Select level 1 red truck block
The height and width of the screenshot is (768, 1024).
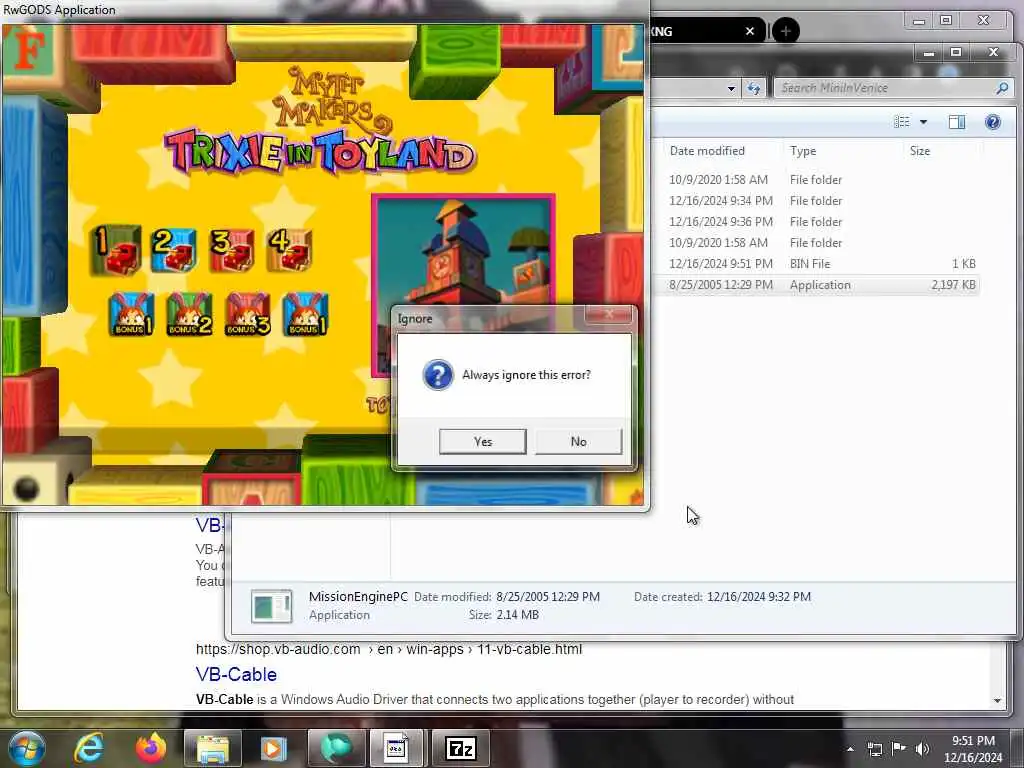coord(118,249)
